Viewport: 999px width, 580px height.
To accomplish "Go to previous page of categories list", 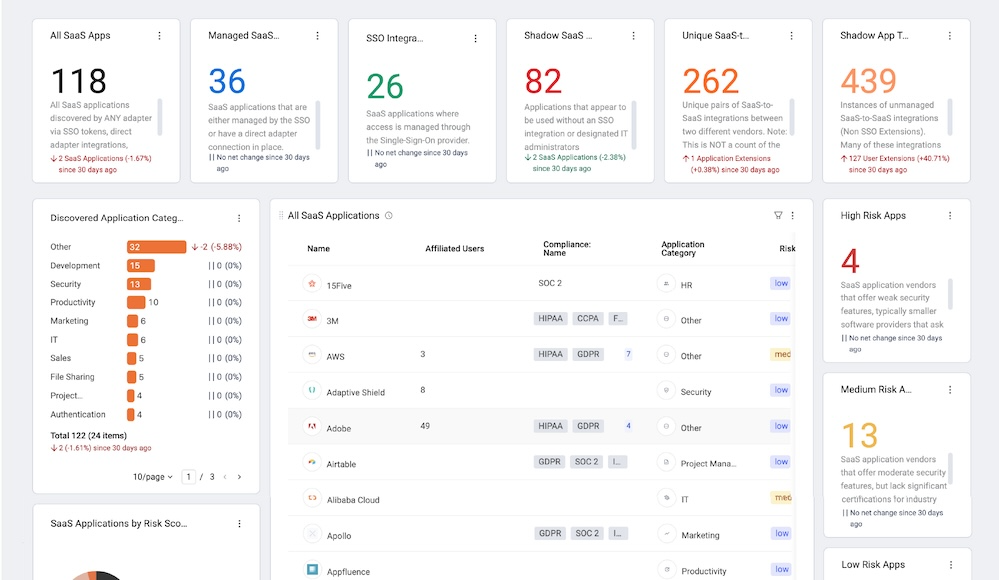I will (x=225, y=477).
